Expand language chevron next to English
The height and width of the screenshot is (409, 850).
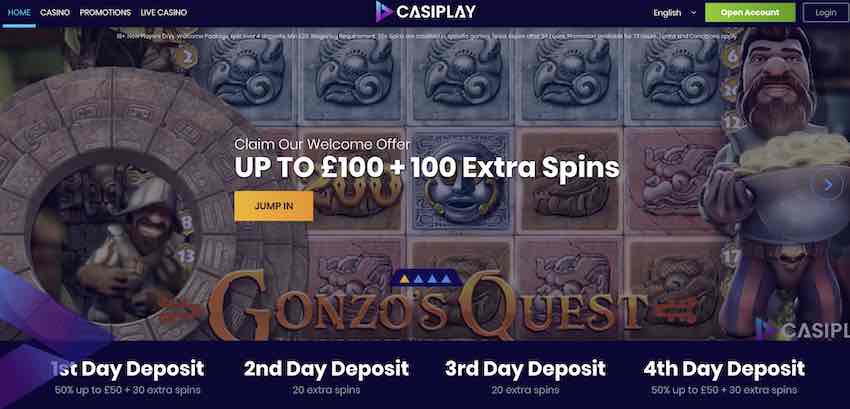693,12
